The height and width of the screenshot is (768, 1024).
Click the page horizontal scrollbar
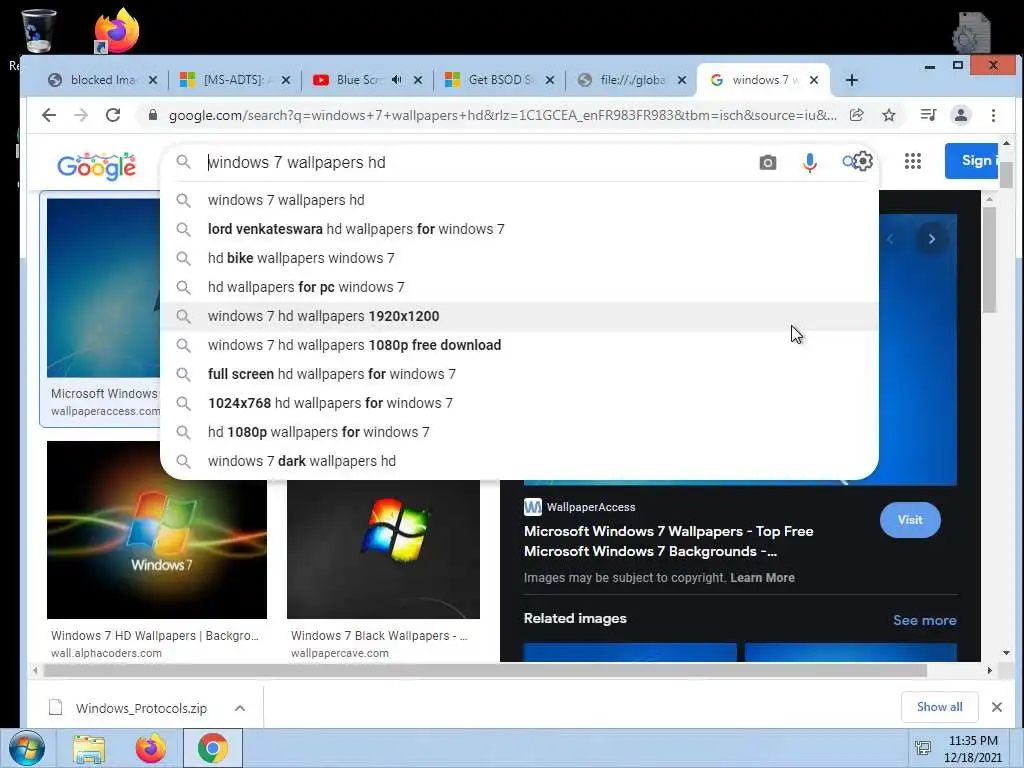pyautogui.click(x=485, y=671)
